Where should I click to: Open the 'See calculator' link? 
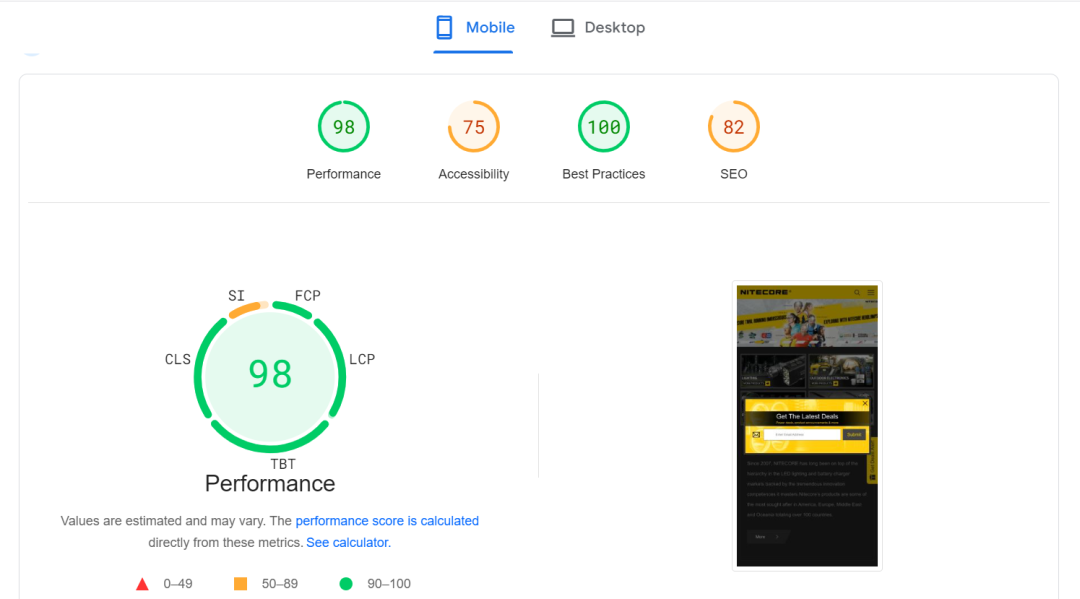click(x=347, y=543)
